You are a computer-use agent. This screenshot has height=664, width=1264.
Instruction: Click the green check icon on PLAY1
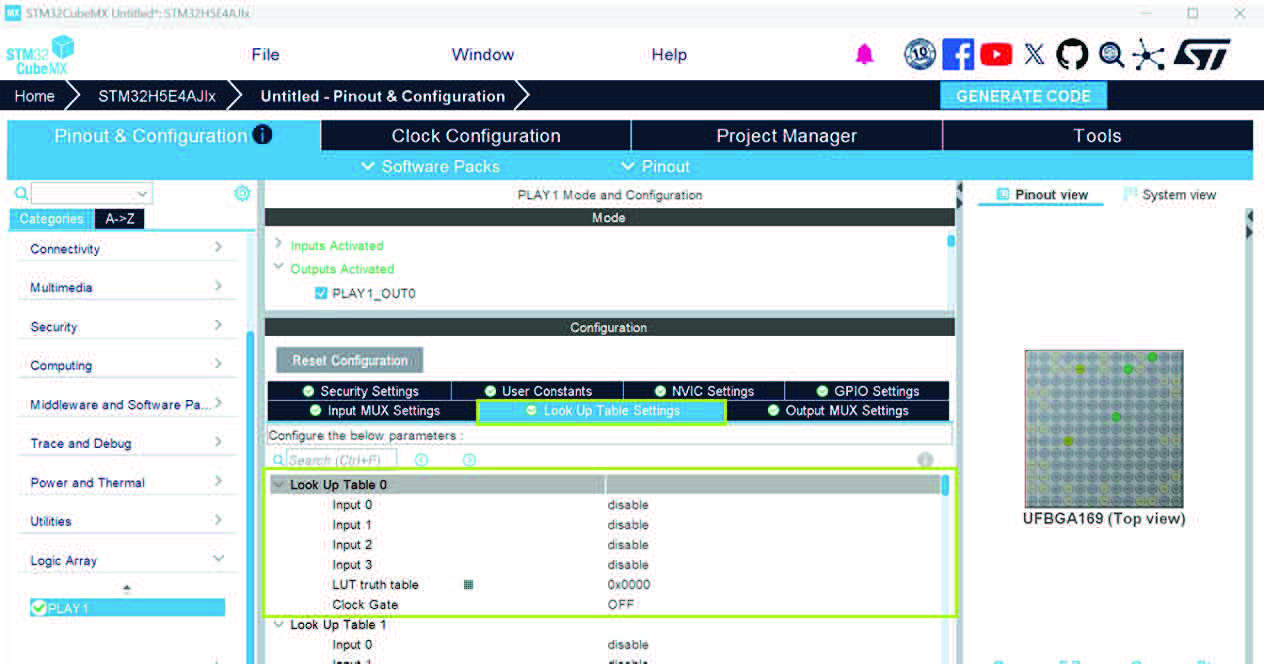(x=39, y=608)
